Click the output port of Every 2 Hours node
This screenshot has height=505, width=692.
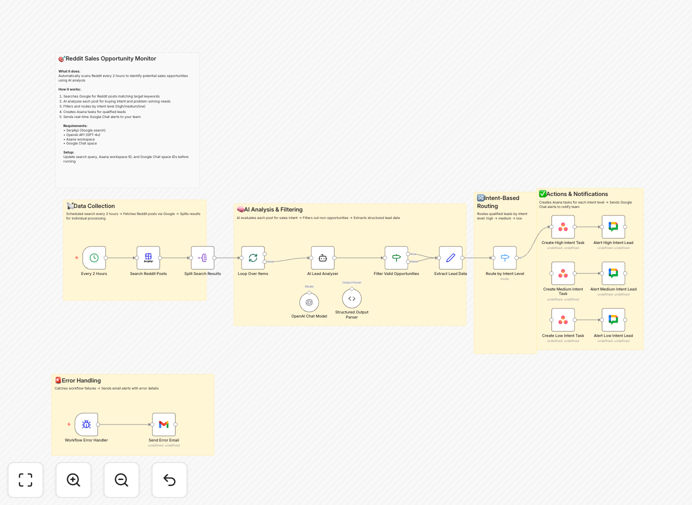pyautogui.click(x=106, y=258)
